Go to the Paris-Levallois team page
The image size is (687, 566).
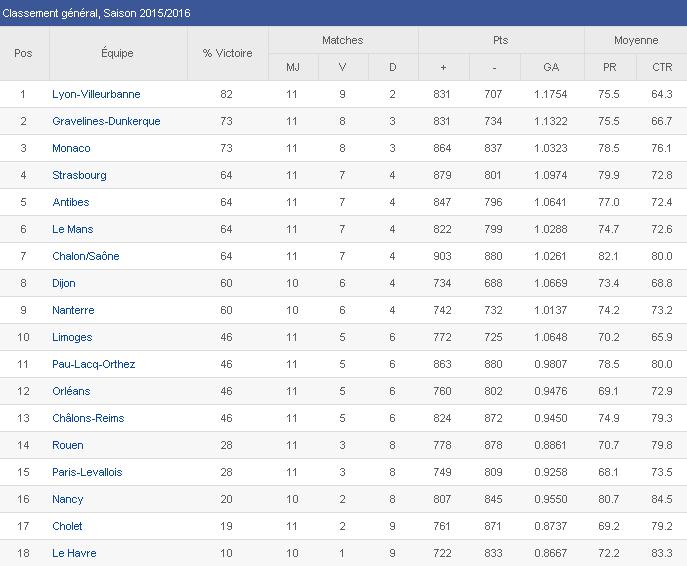[87, 472]
